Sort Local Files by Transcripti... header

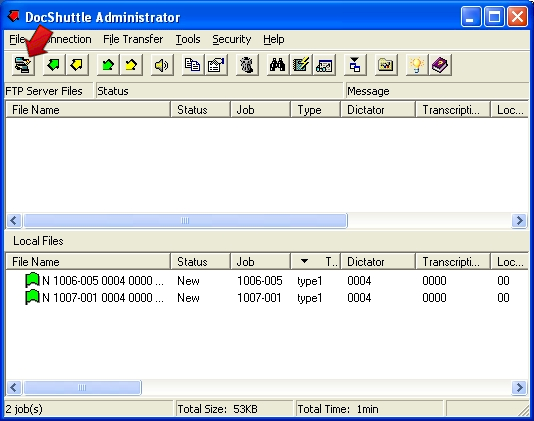coord(453,262)
